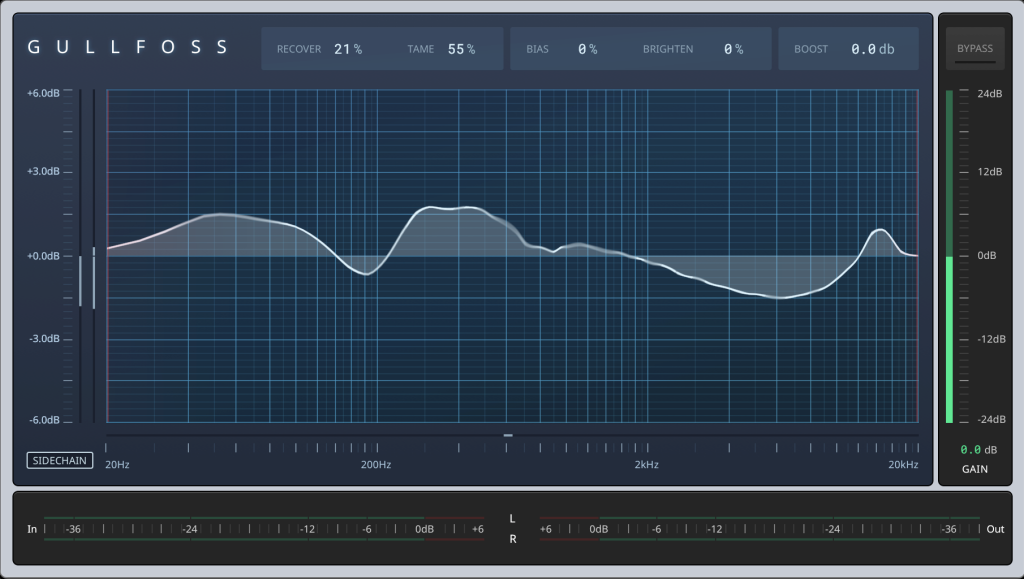Click the -24dB gain scale label

pyautogui.click(x=991, y=419)
